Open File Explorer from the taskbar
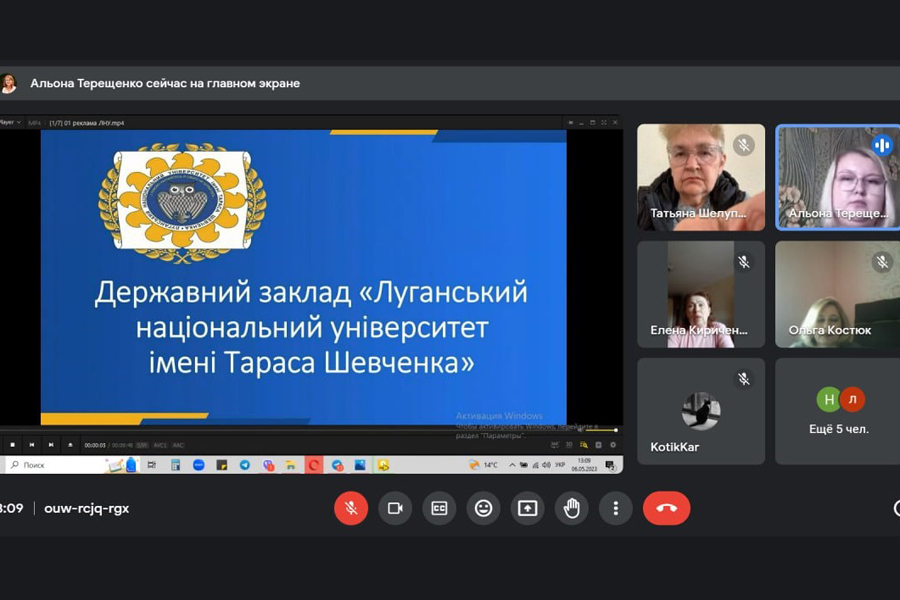 tap(291, 465)
